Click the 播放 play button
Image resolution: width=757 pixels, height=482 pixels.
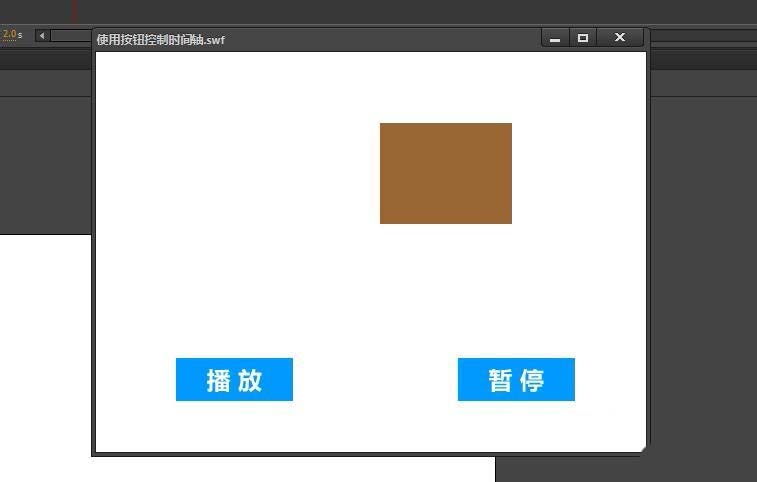click(x=234, y=380)
